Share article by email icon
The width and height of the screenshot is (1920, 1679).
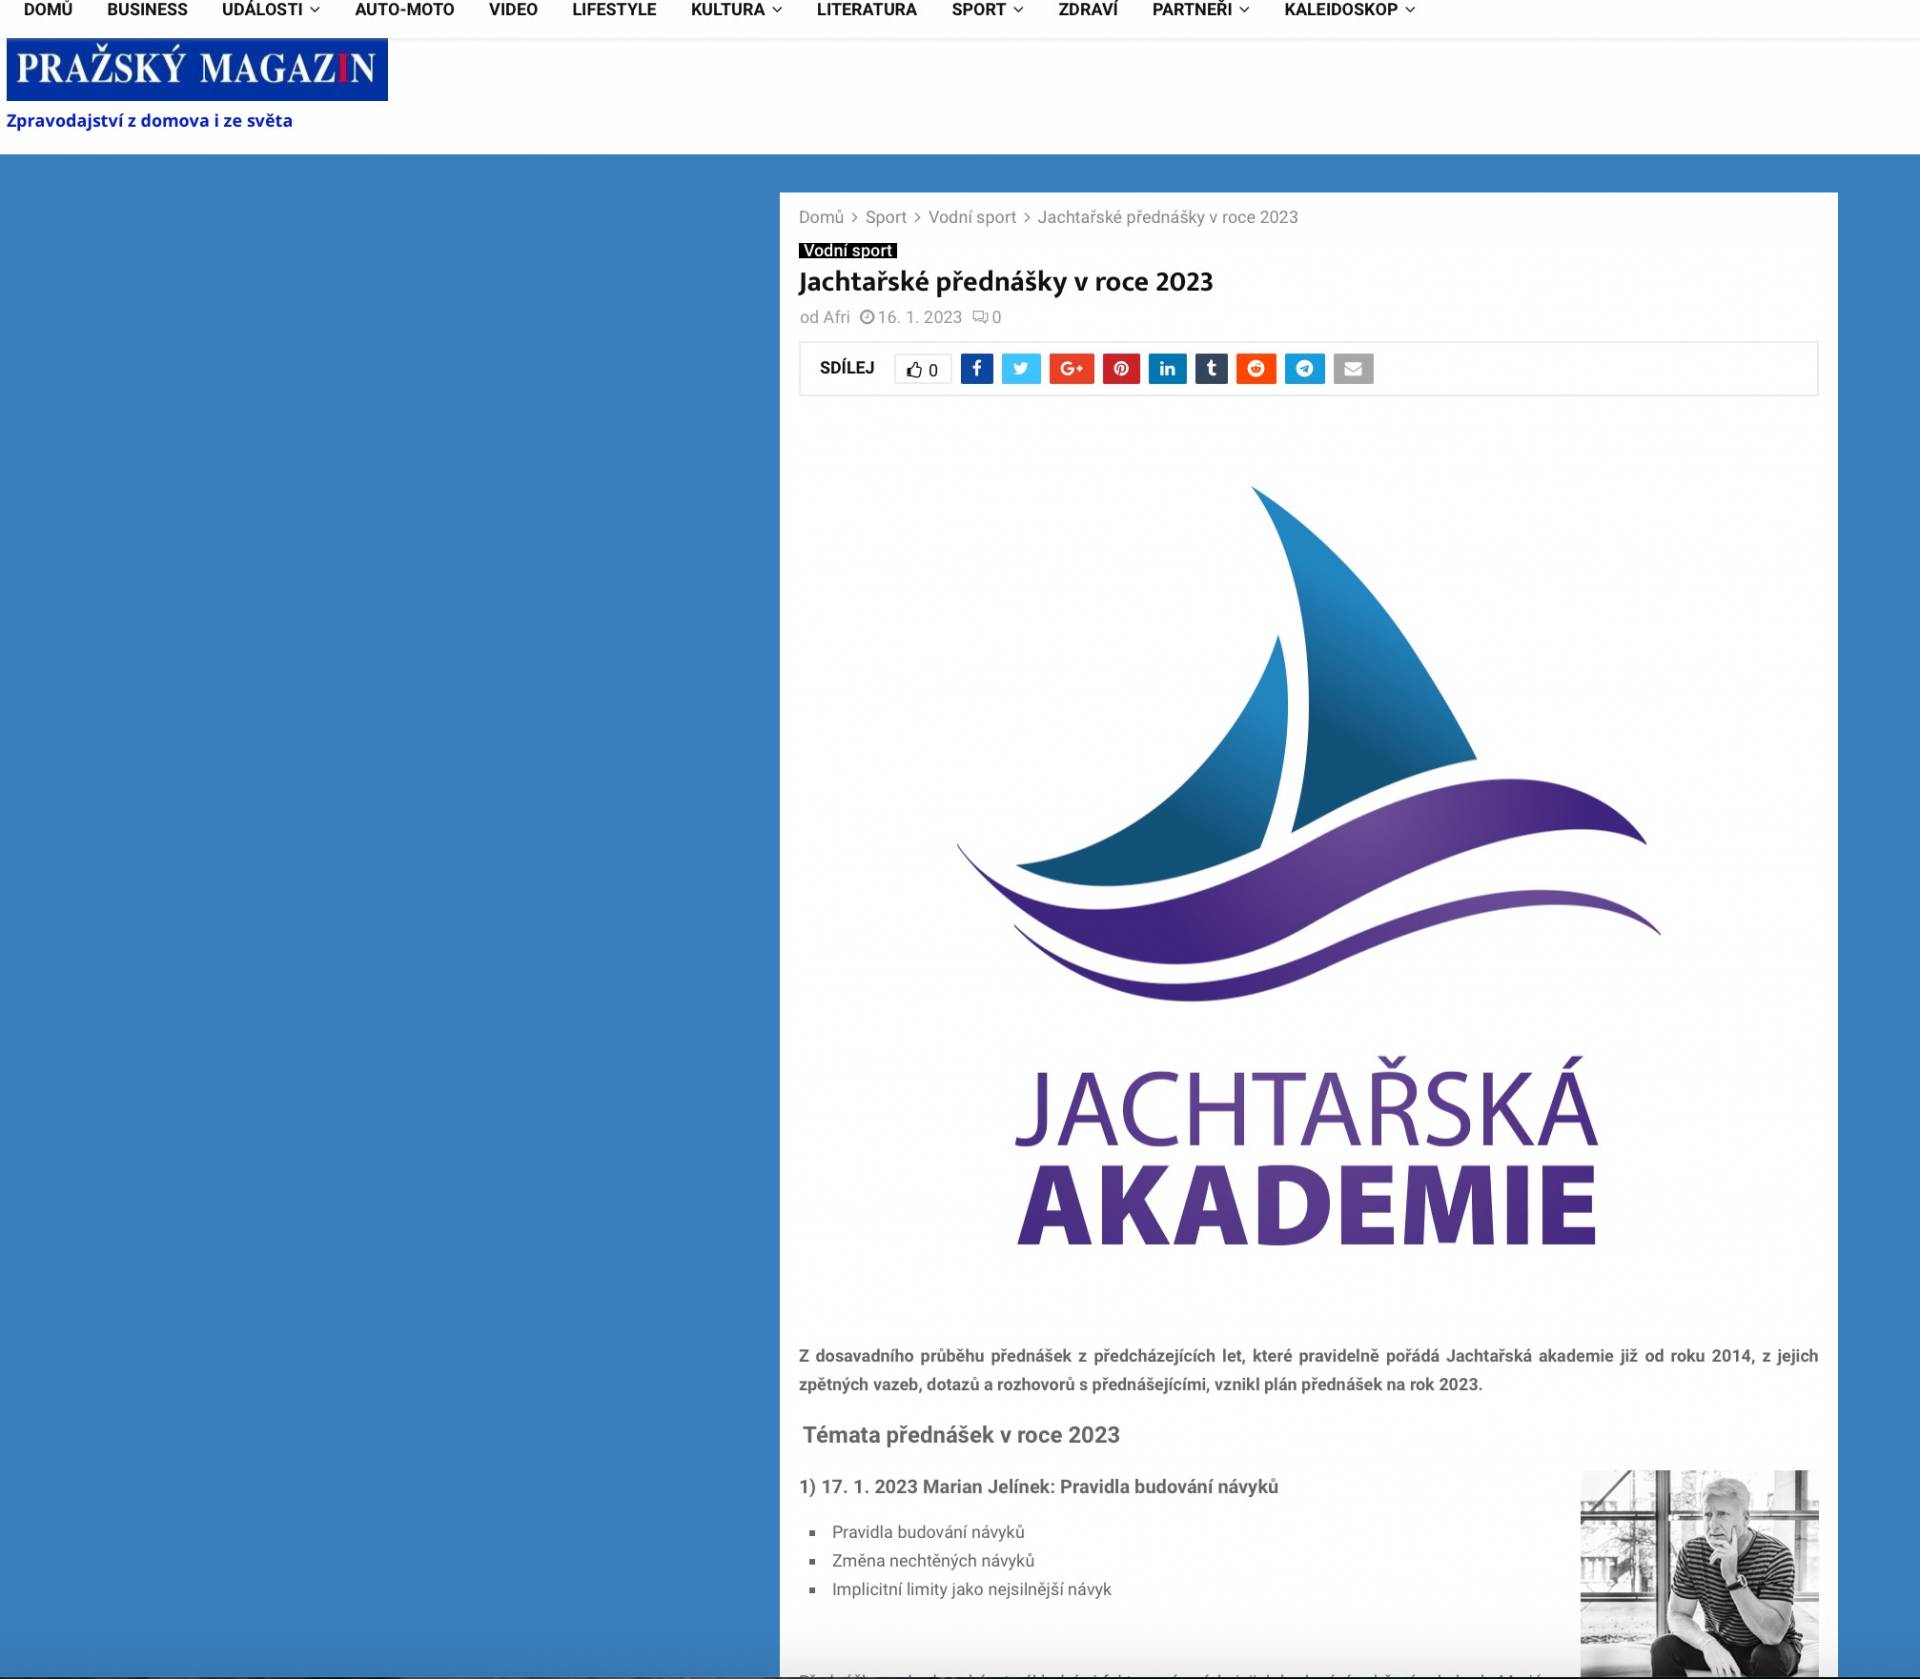click(x=1353, y=369)
